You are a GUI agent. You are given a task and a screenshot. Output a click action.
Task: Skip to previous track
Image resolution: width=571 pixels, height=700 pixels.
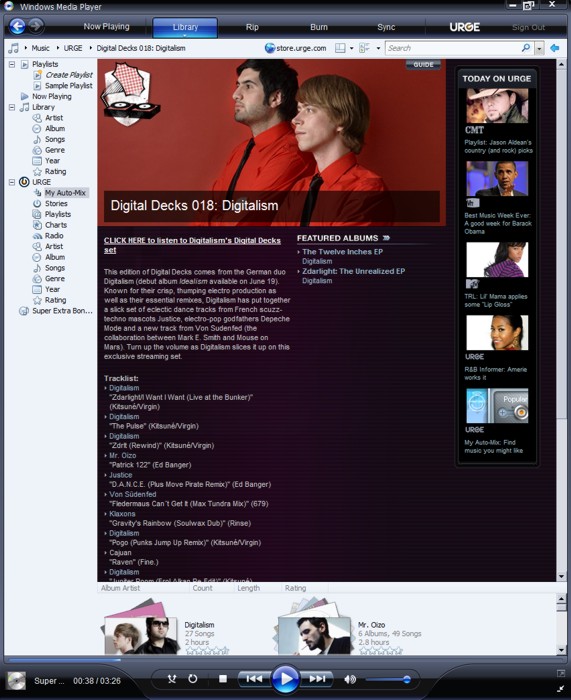click(x=254, y=679)
